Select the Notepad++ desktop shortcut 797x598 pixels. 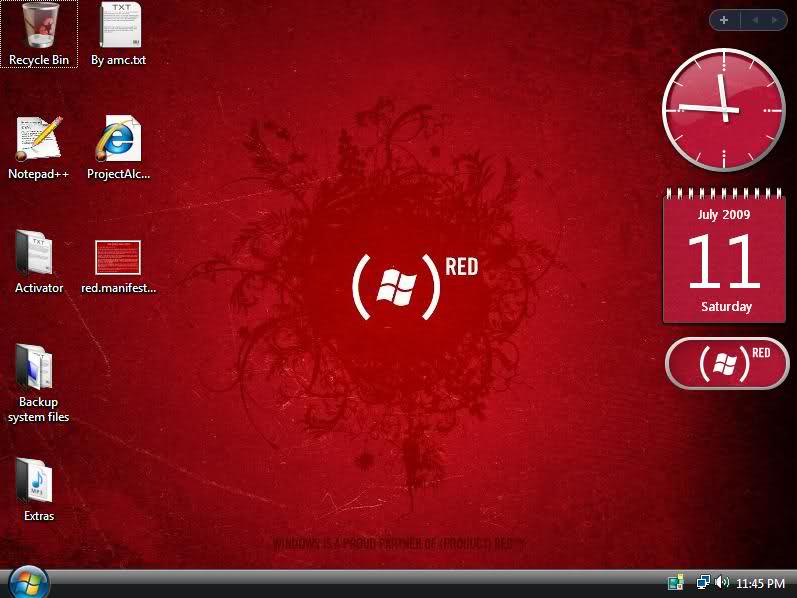(39, 148)
